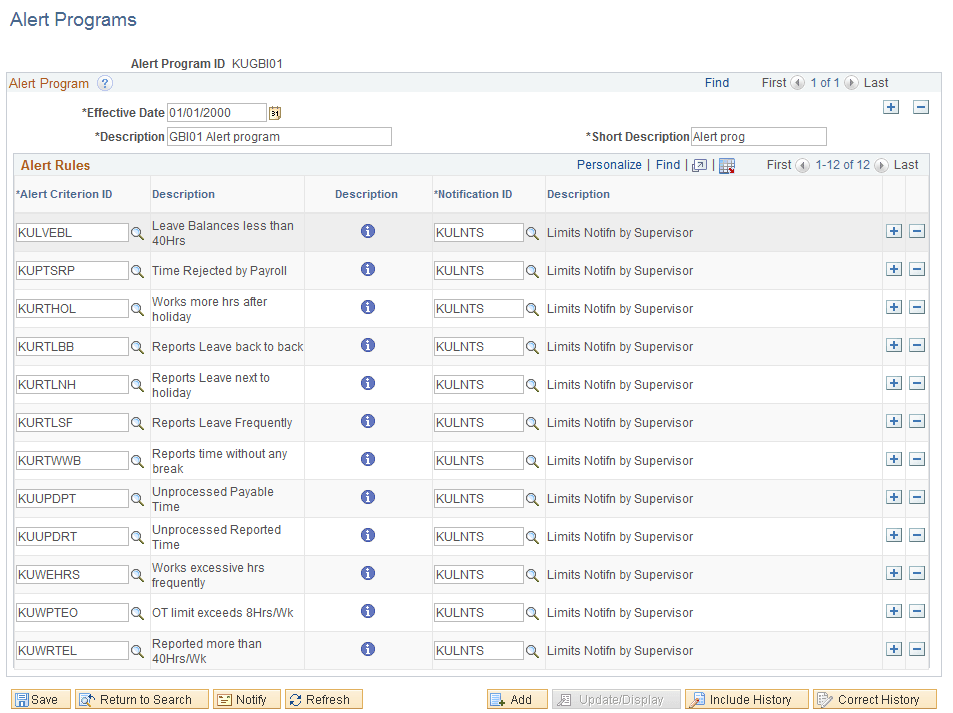
Task: Add a new row after KURTLBB
Action: point(893,345)
